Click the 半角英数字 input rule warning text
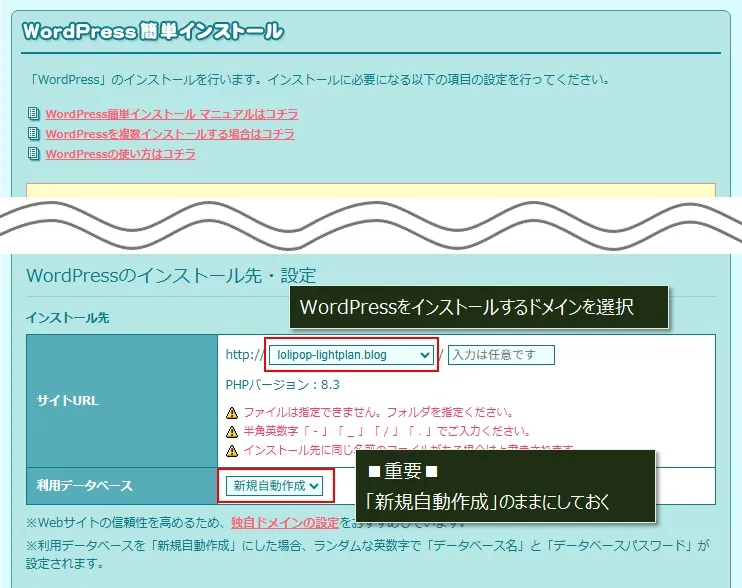Viewport: 742px width, 588px height. click(x=388, y=431)
